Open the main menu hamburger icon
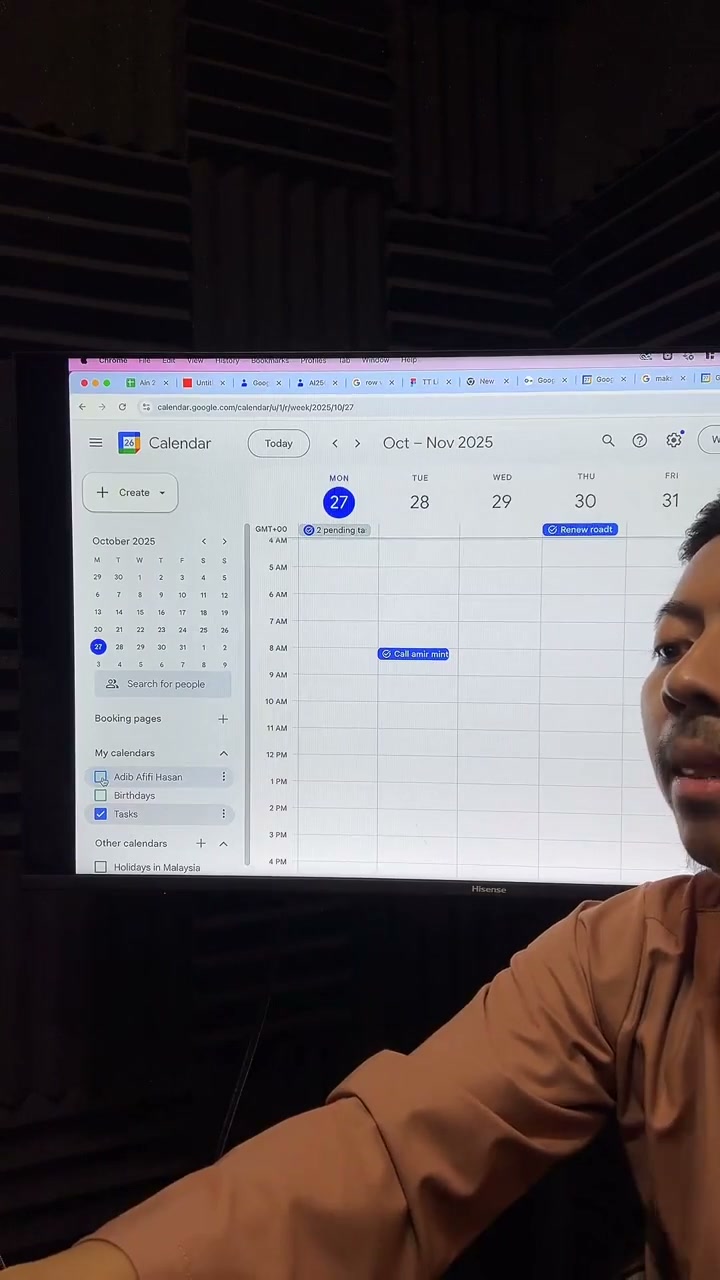The height and width of the screenshot is (1280, 720). pos(96,443)
